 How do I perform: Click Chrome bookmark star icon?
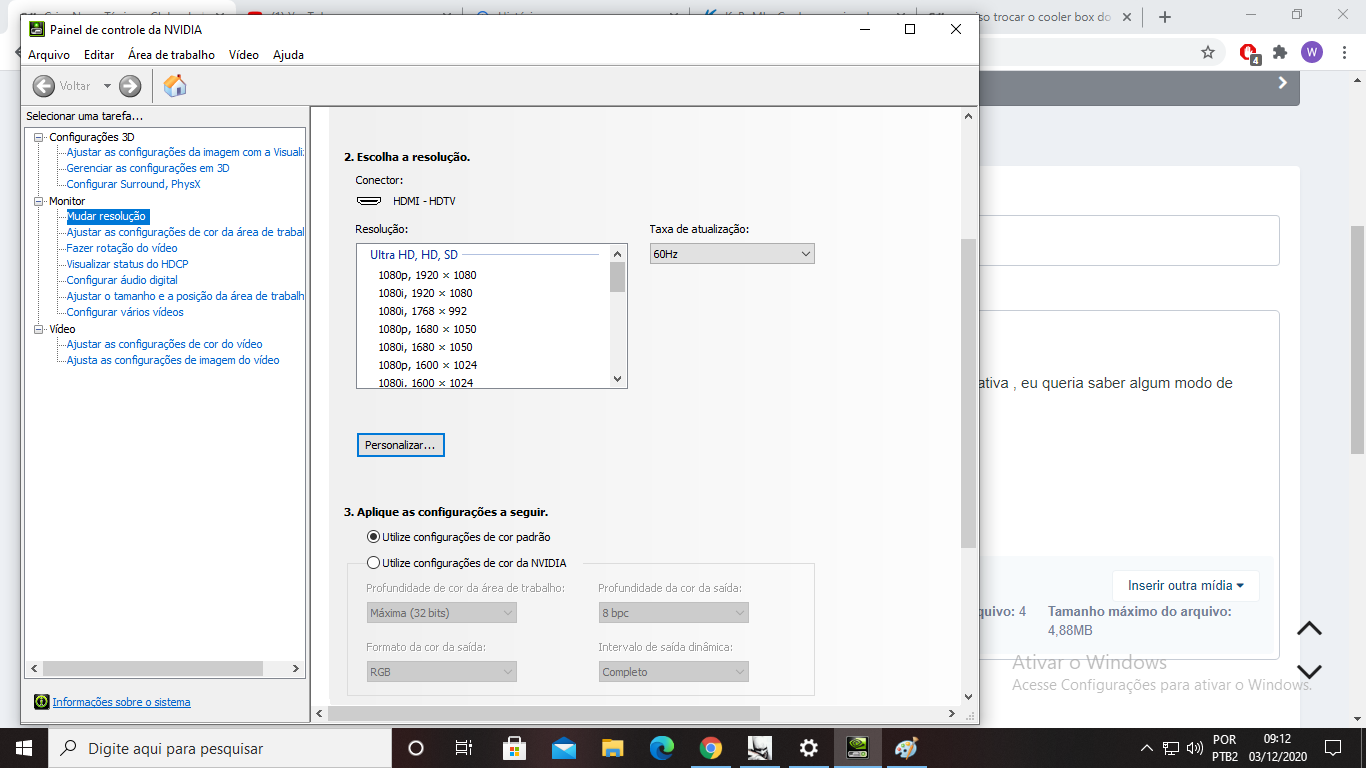1208,52
